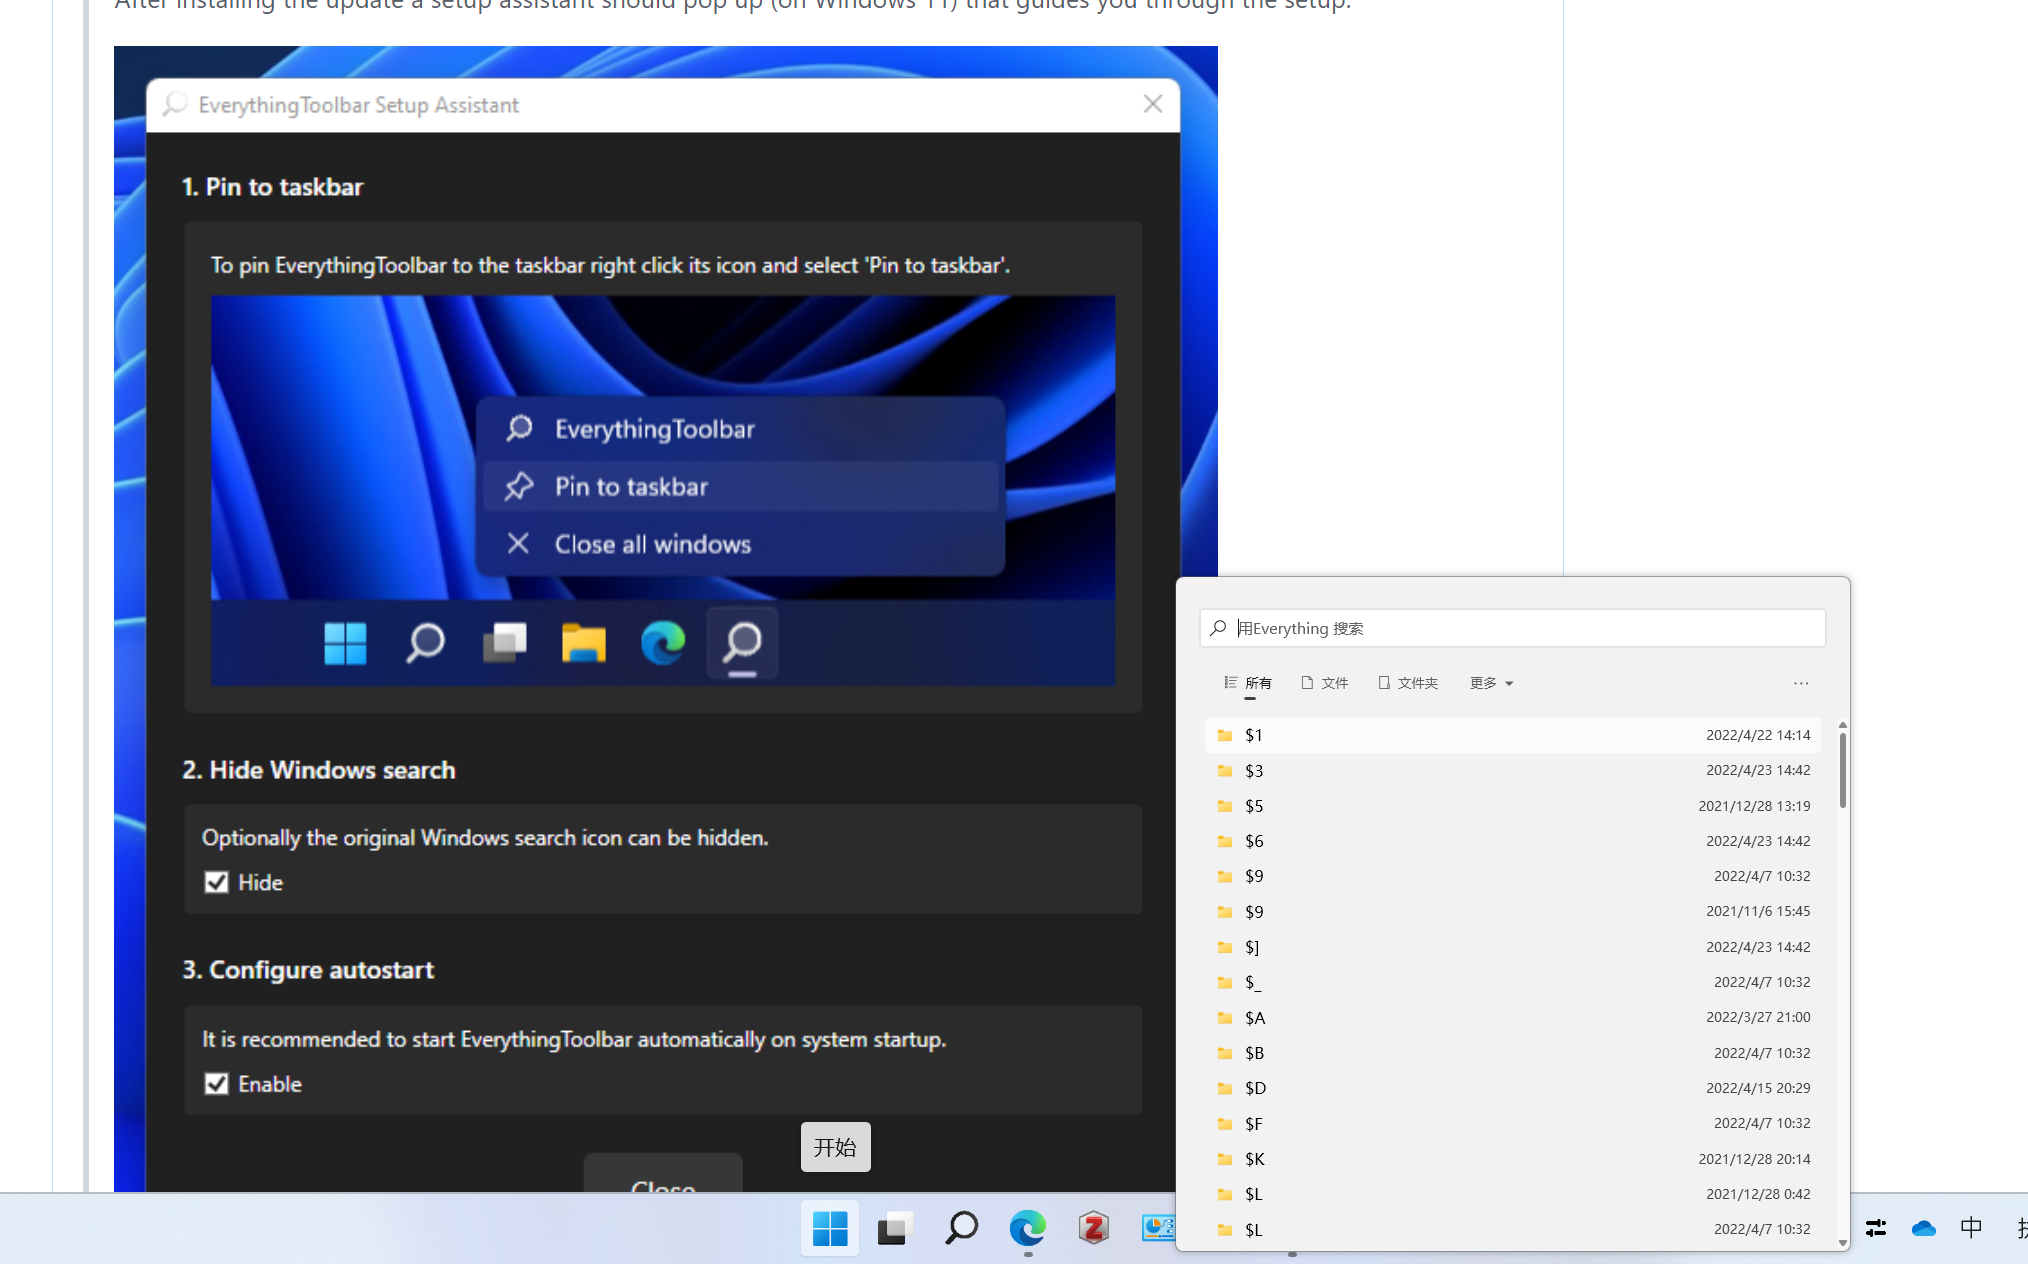Open Task View from the taskbar
The width and height of the screenshot is (2028, 1264).
pos(893,1228)
